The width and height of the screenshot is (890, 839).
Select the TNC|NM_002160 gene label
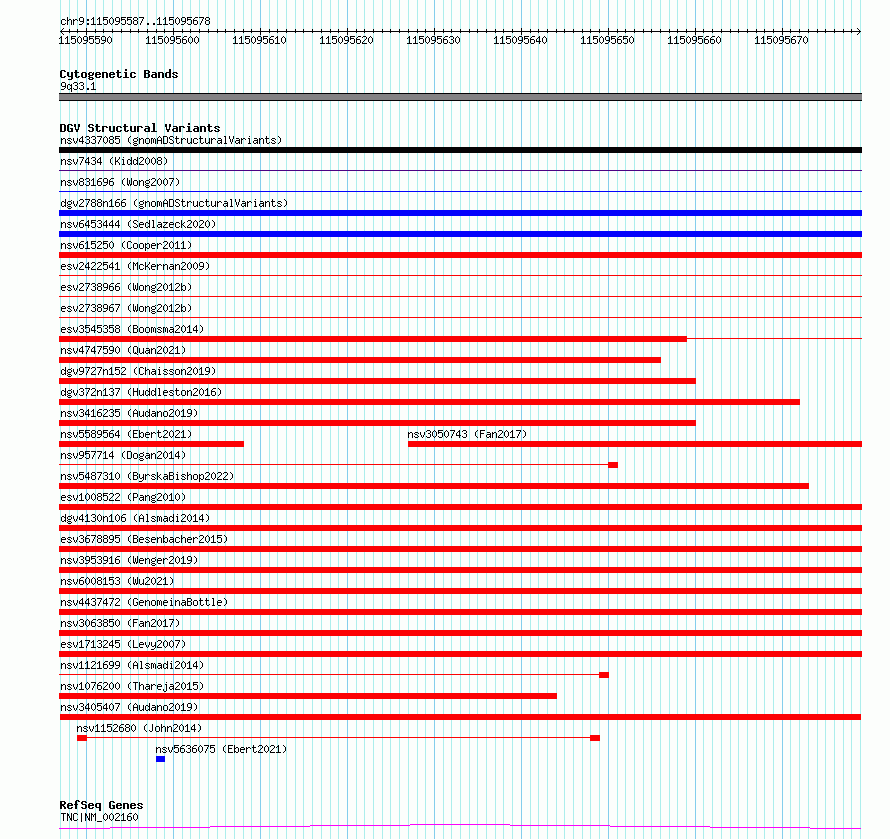click(99, 817)
